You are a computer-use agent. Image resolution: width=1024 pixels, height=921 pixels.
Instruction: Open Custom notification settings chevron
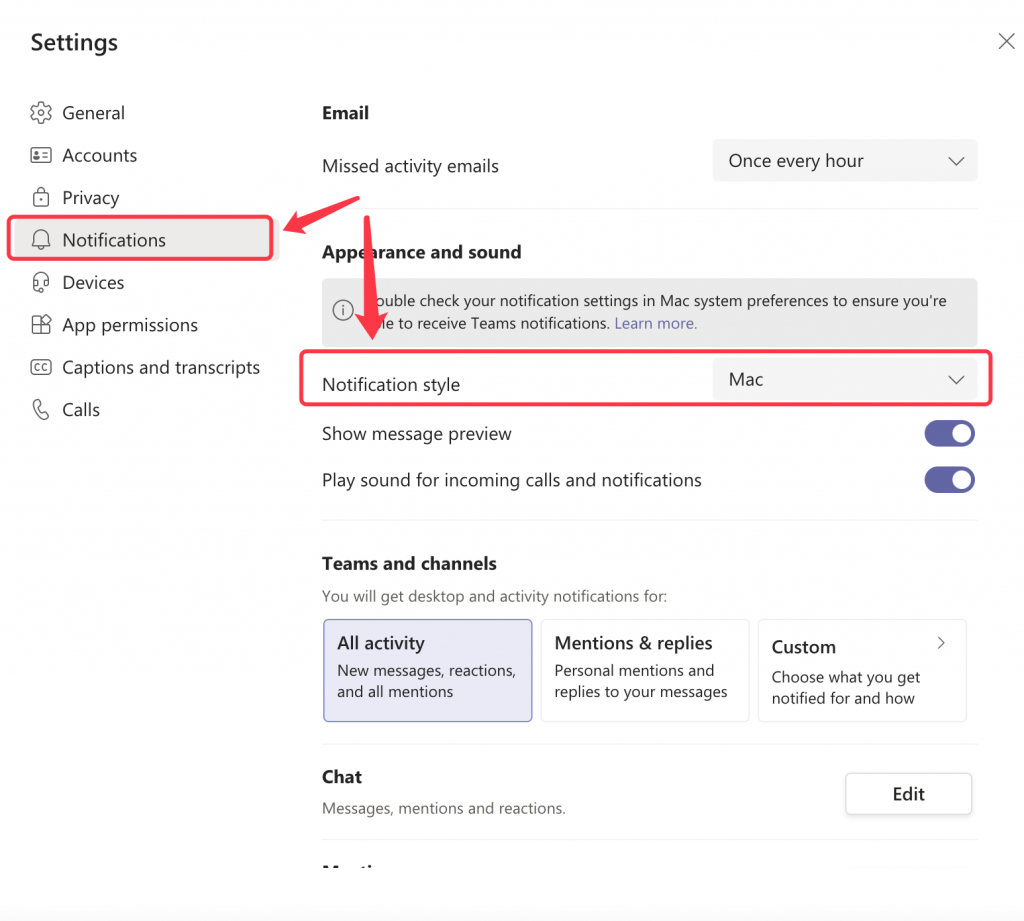[x=941, y=644]
